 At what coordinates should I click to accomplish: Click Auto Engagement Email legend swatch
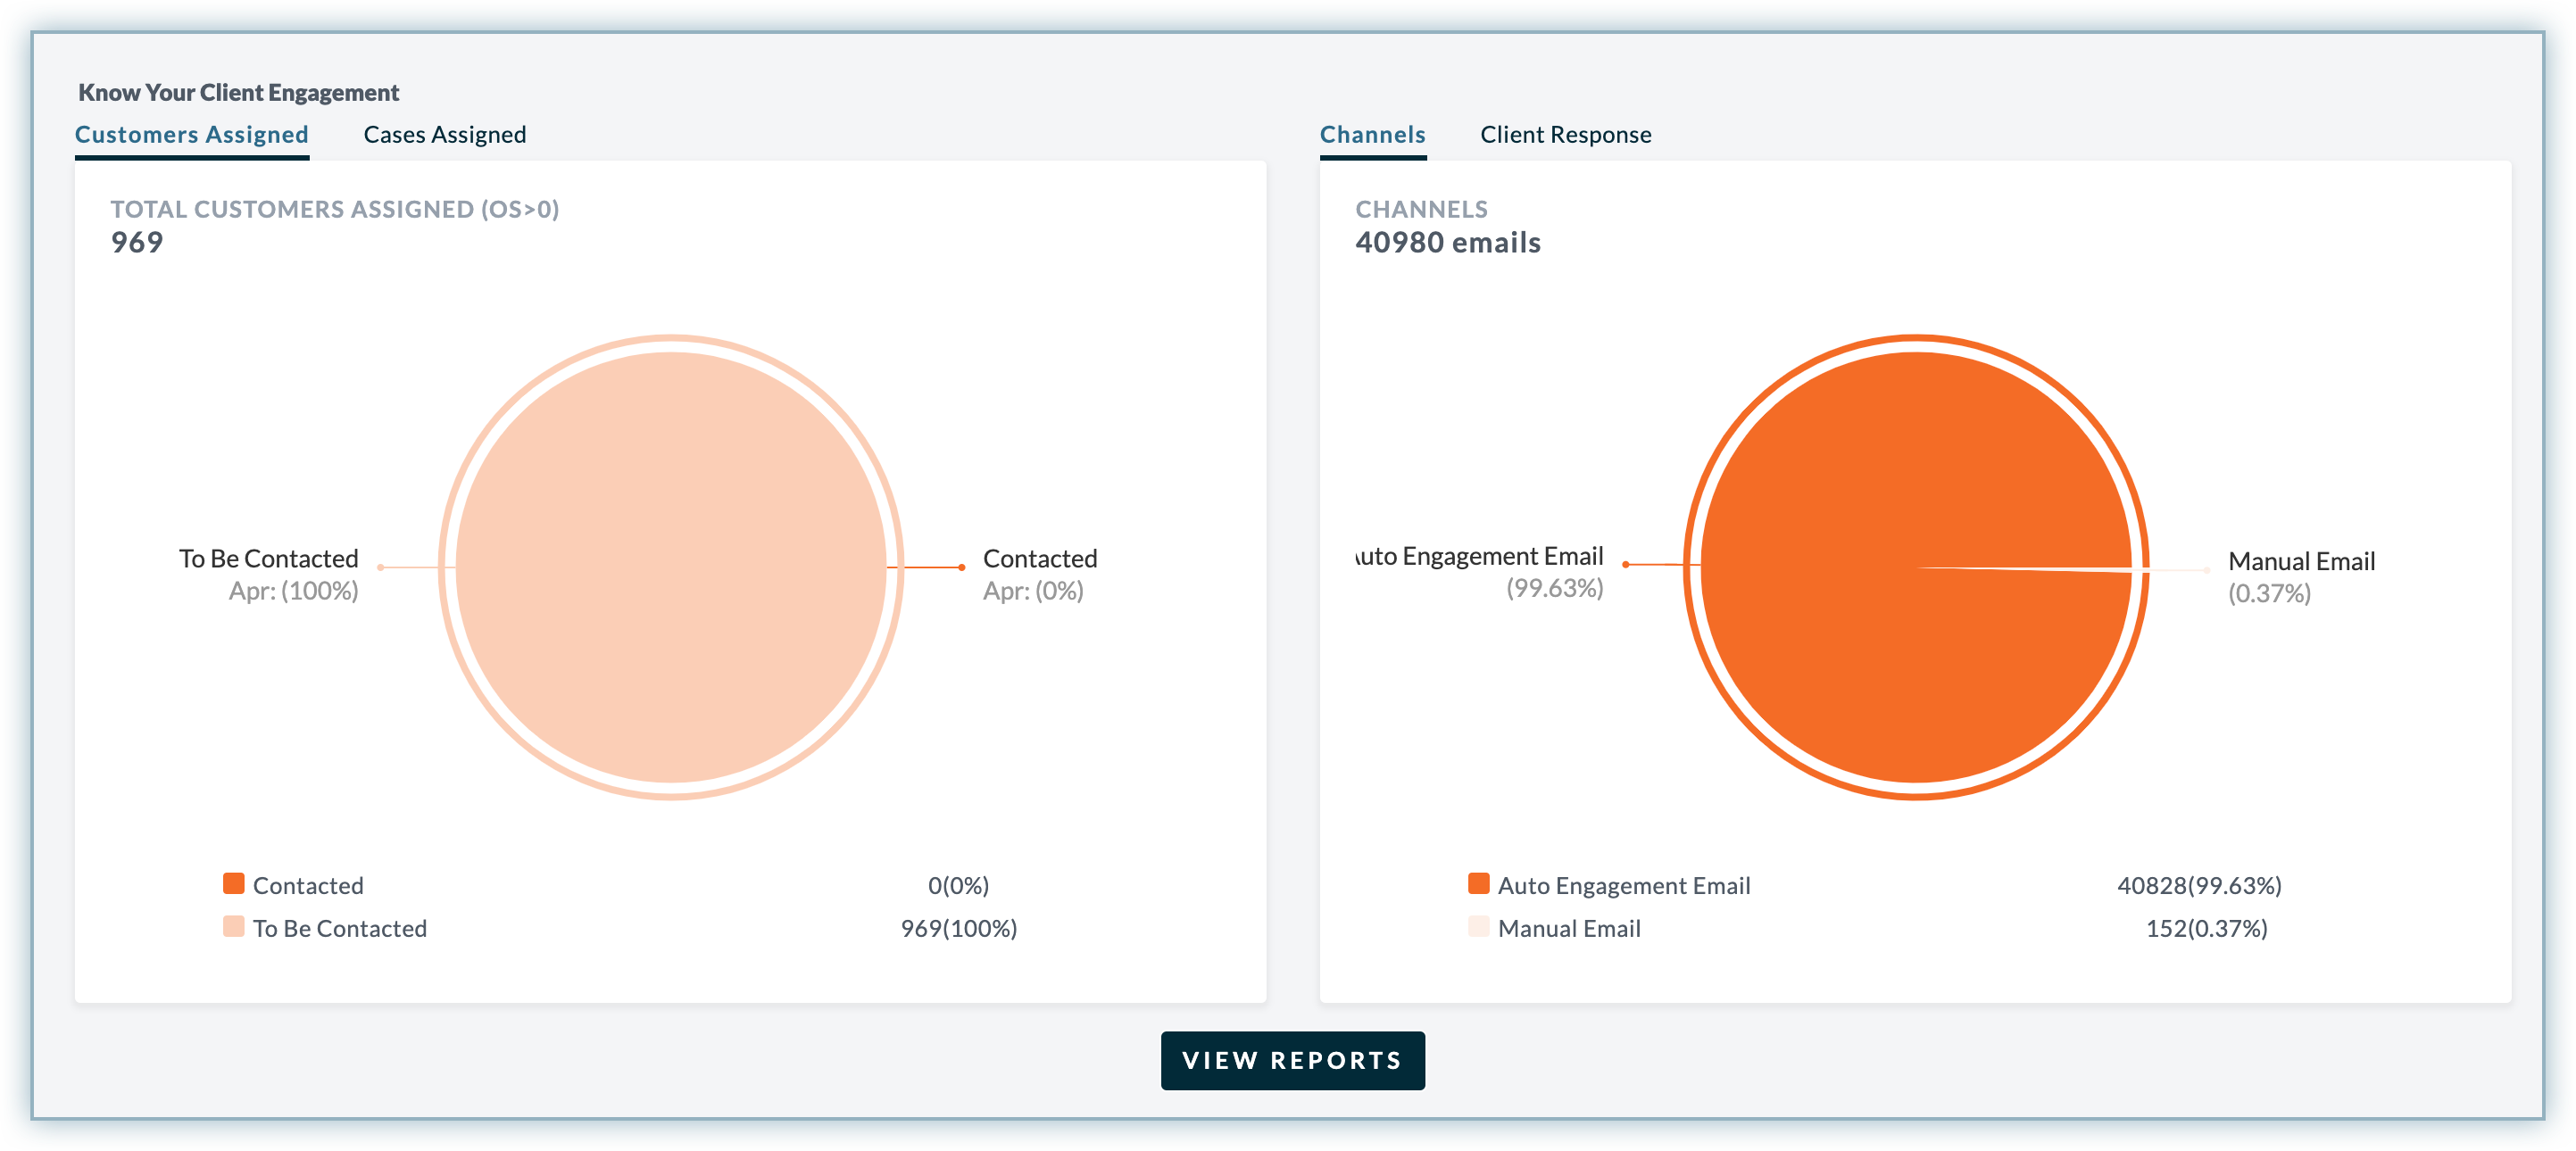1478,883
